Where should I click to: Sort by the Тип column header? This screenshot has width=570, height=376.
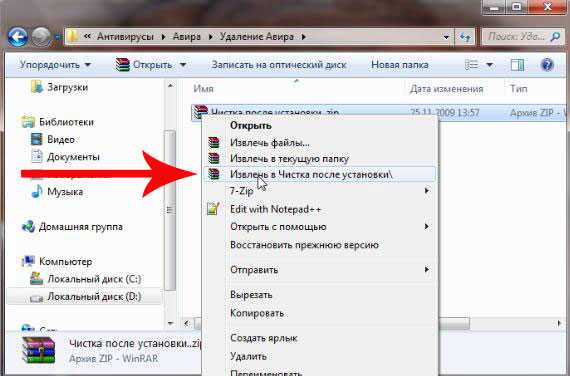click(518, 89)
